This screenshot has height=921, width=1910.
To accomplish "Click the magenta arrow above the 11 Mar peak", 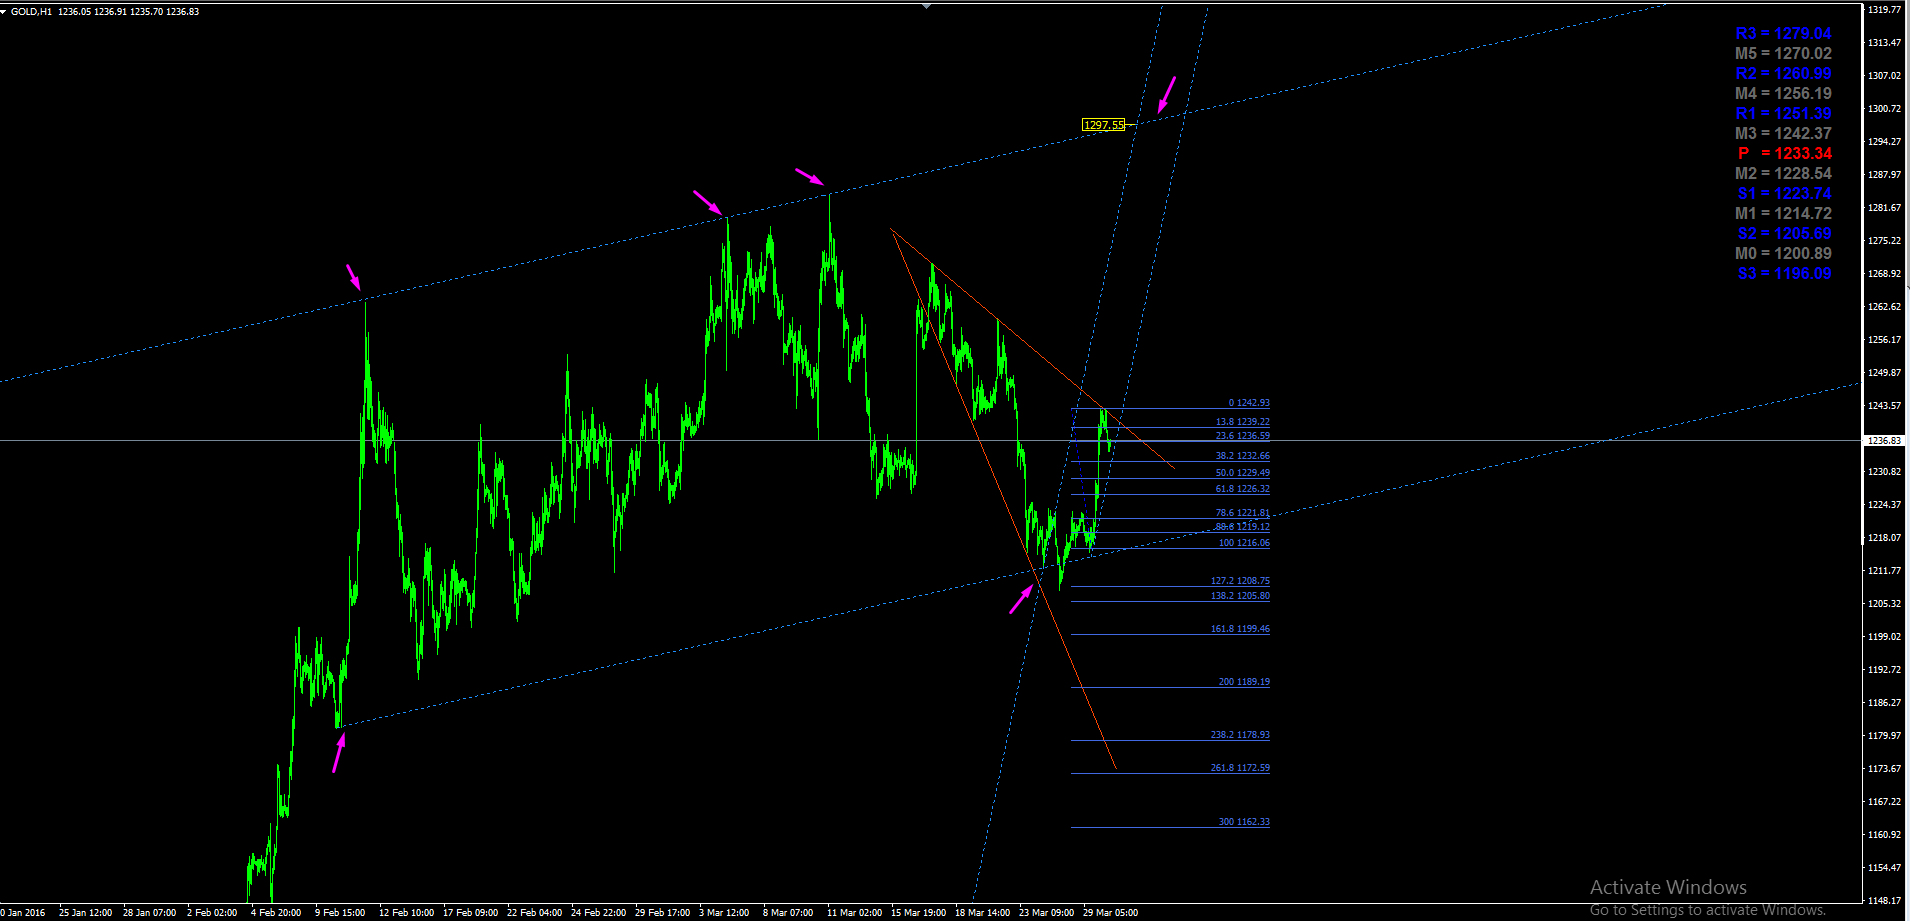I will (x=810, y=177).
